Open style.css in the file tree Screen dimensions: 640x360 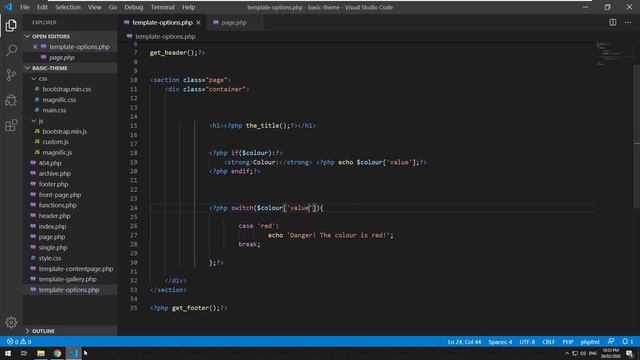[x=50, y=258]
